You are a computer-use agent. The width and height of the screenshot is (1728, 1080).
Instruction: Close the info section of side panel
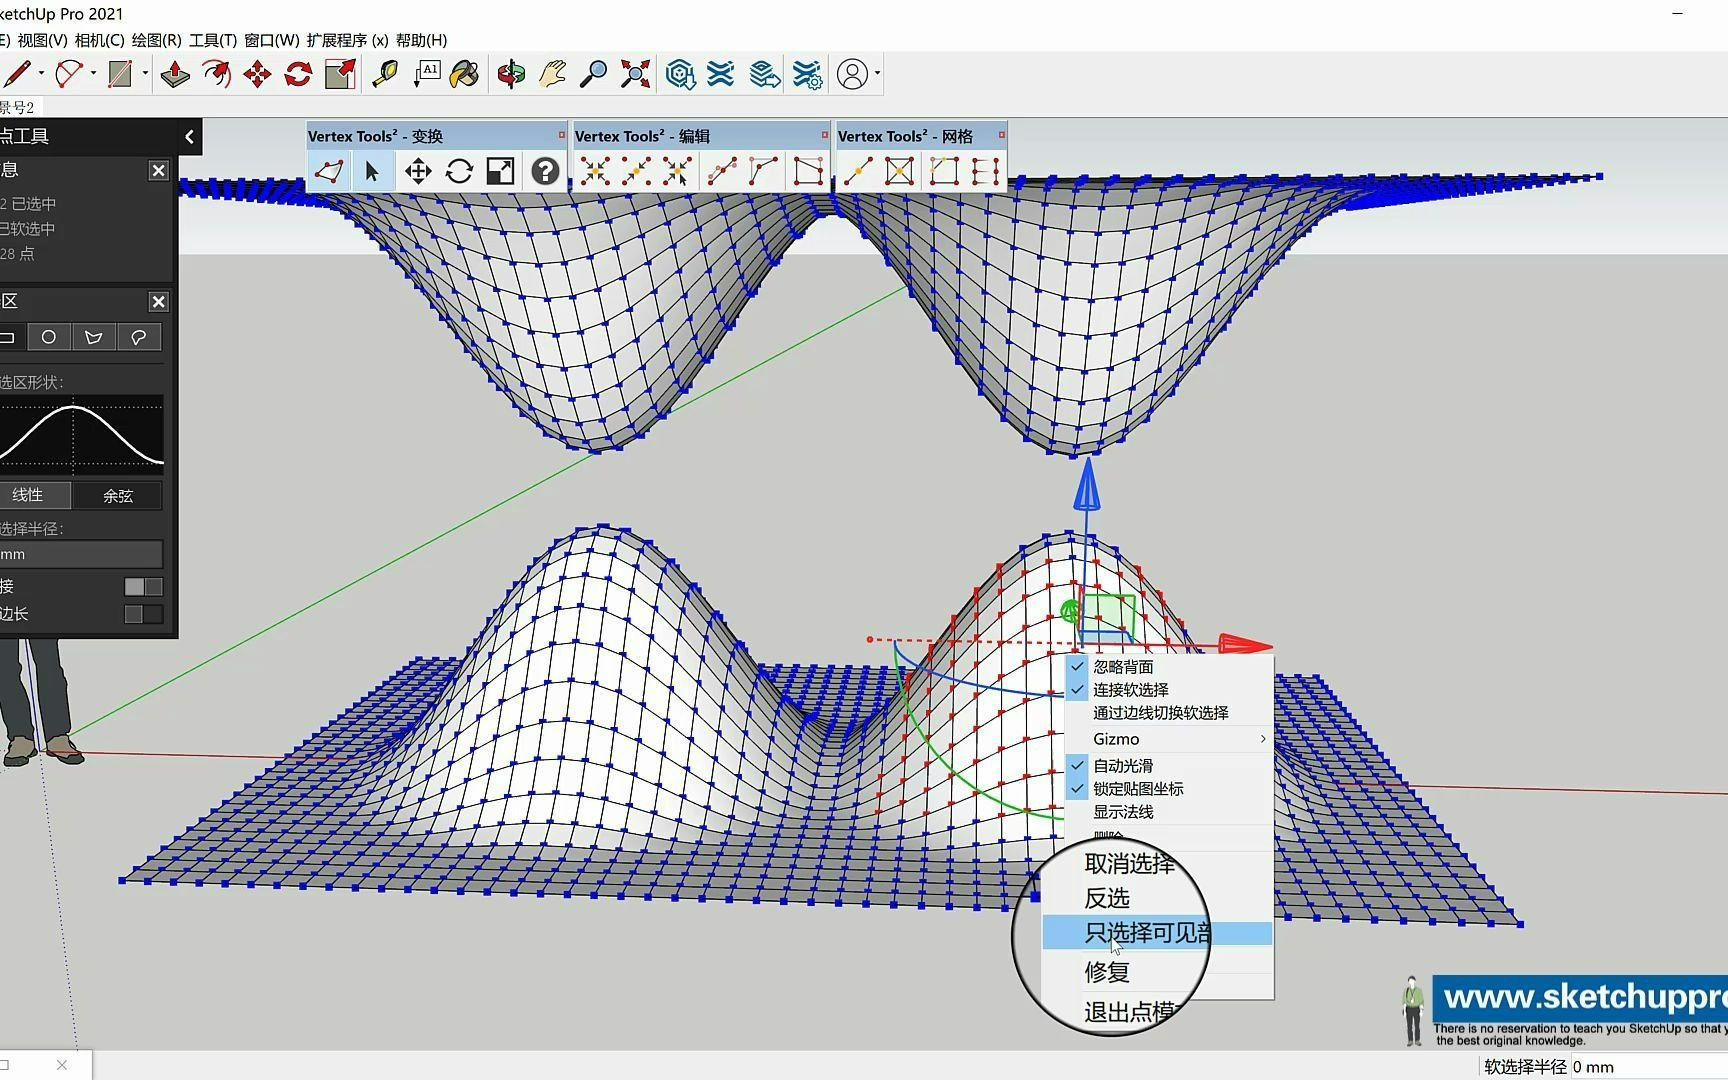pyautogui.click(x=158, y=171)
